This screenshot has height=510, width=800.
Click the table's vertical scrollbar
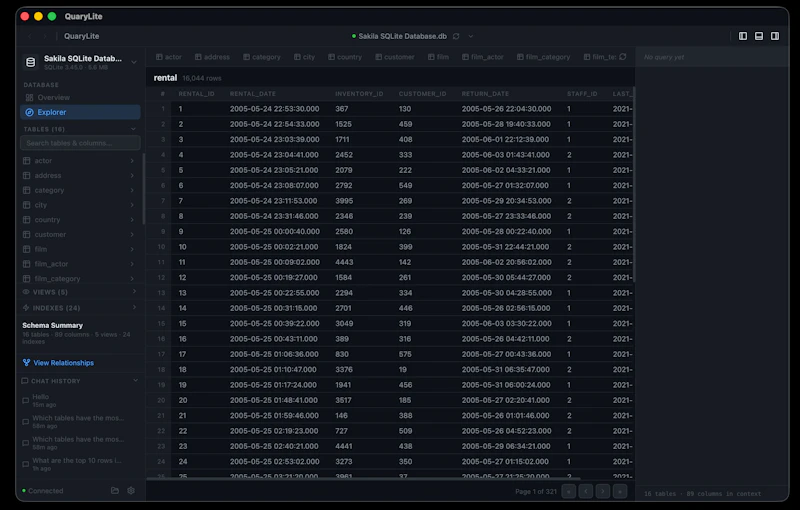[x=634, y=185]
